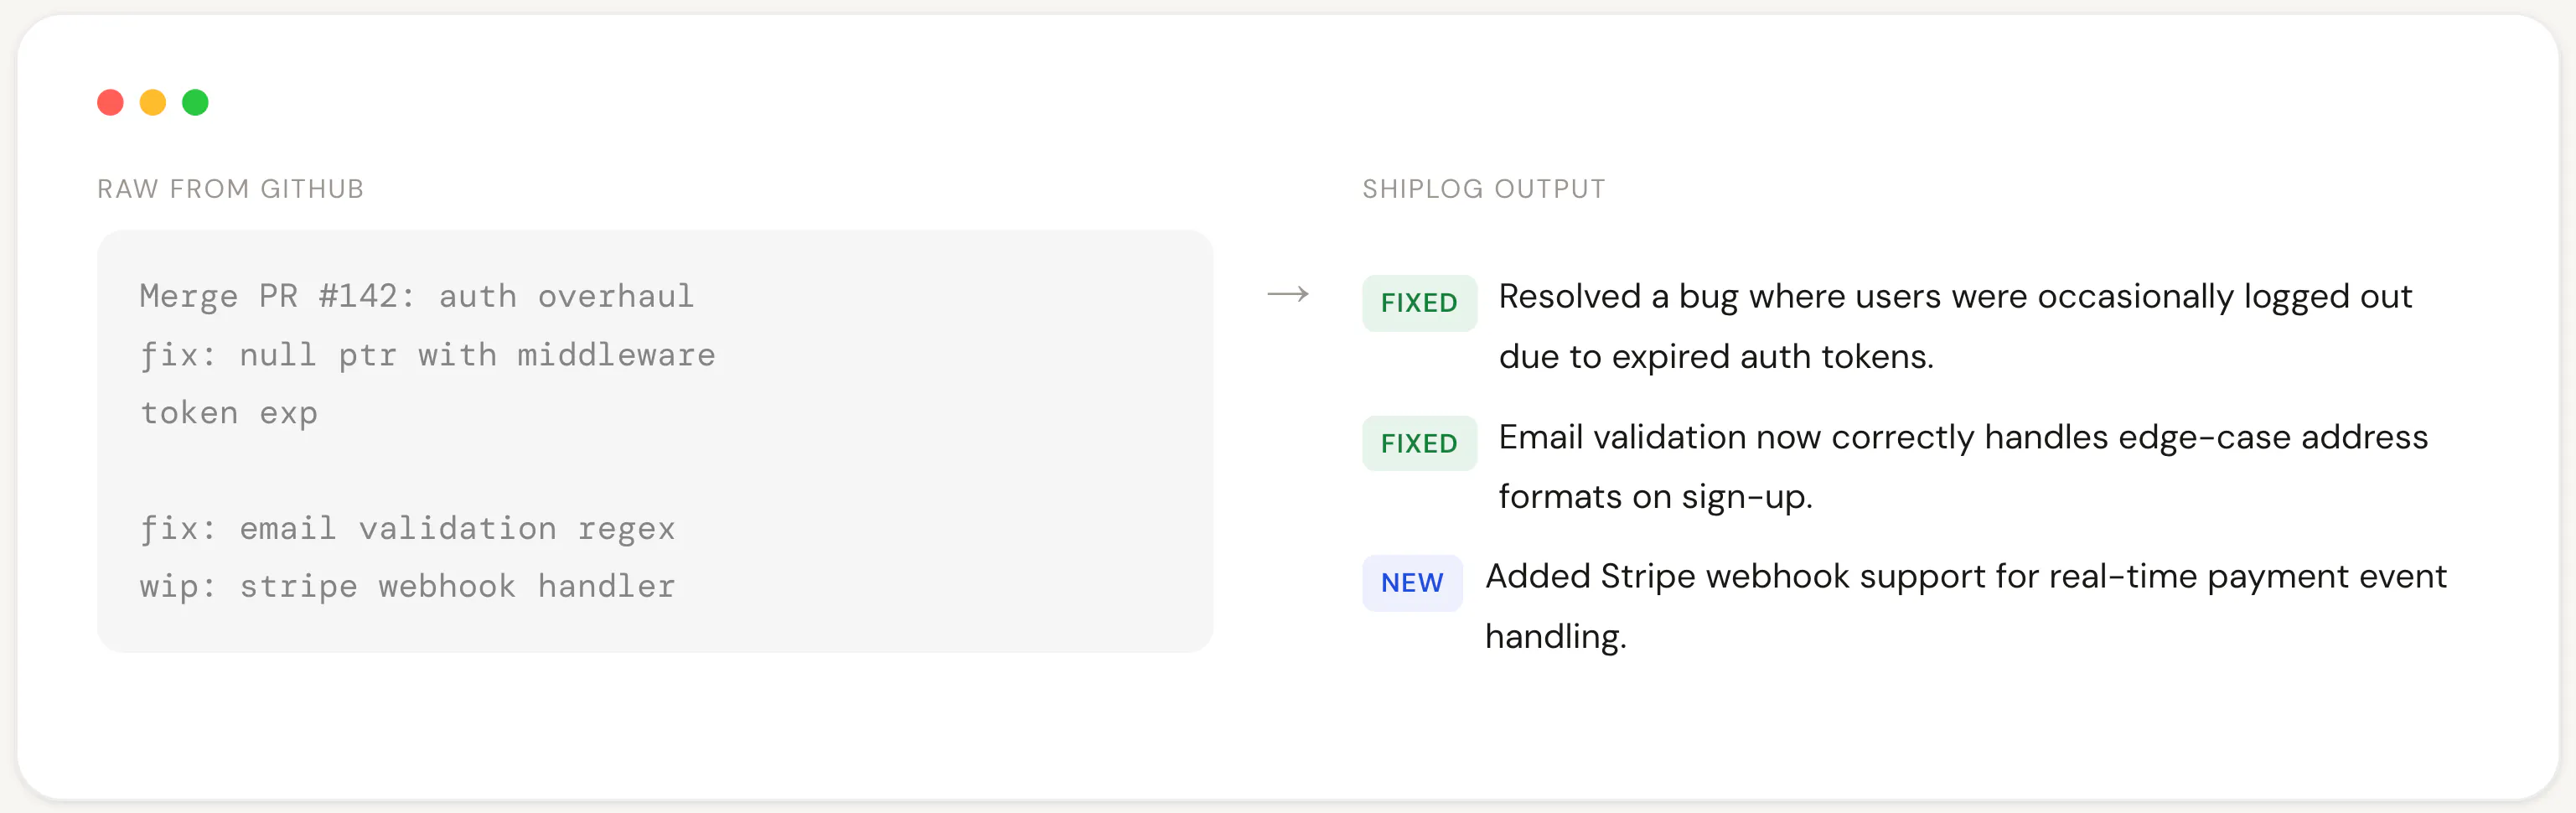Click the stripe webhook handler commit line
2576x813 pixels.
pos(407,586)
